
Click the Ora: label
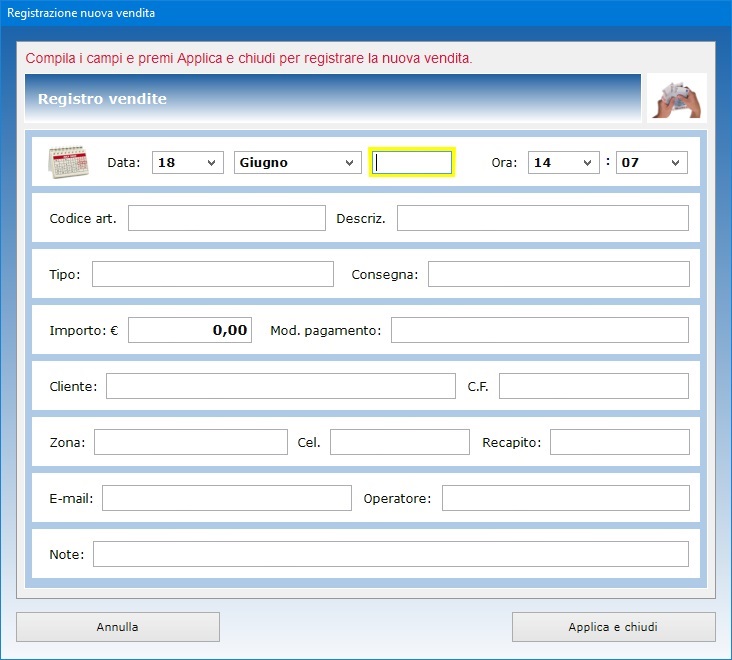pos(504,162)
